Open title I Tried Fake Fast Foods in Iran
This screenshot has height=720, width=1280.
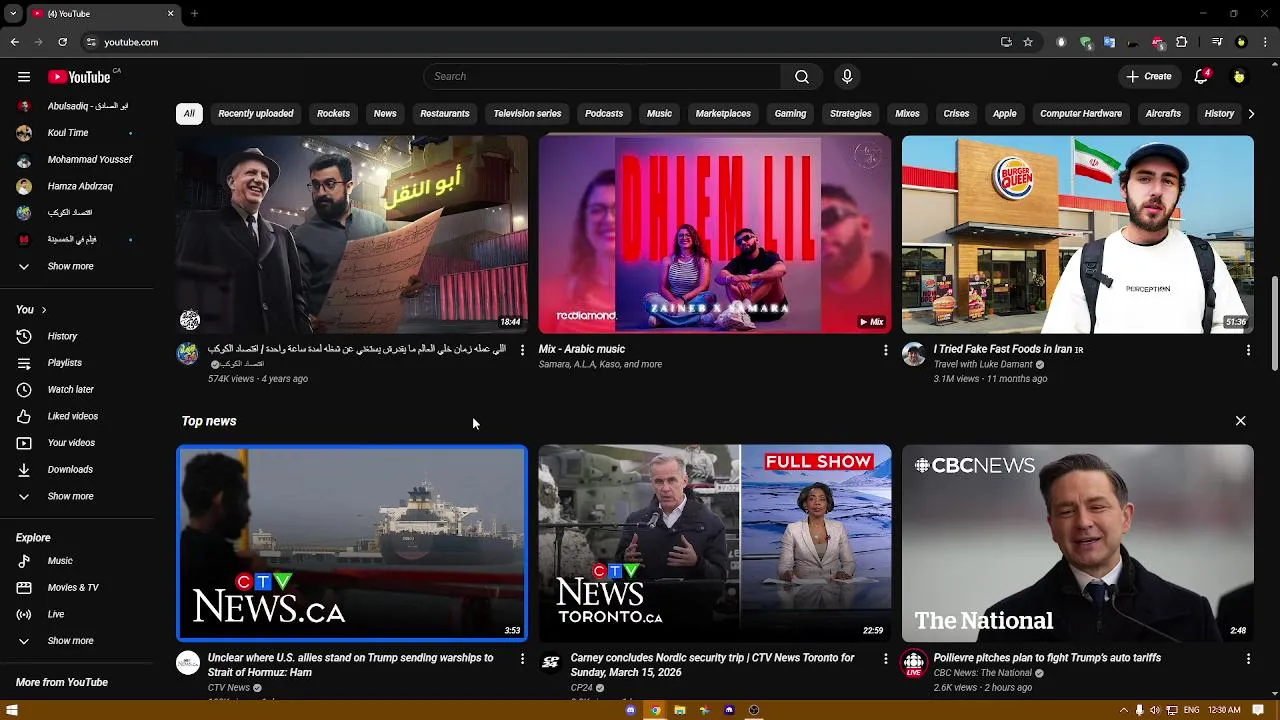(x=1008, y=349)
